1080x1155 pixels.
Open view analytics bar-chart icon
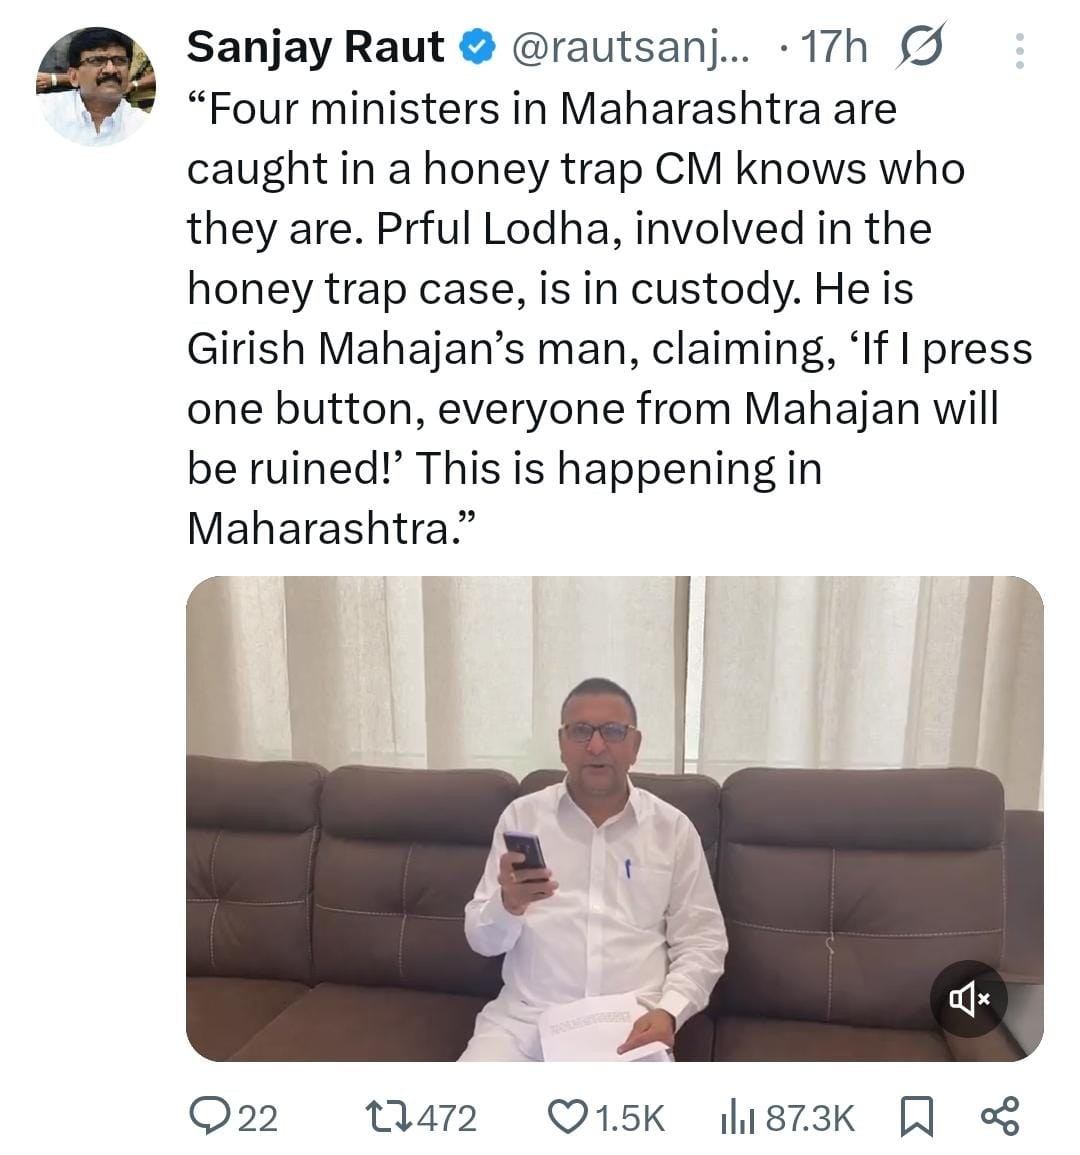[737, 1116]
